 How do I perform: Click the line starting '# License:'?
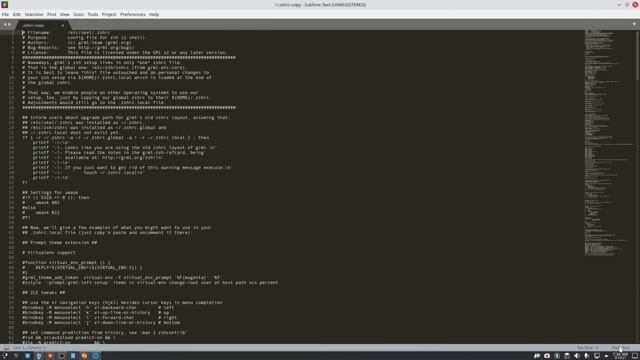[x=124, y=53]
